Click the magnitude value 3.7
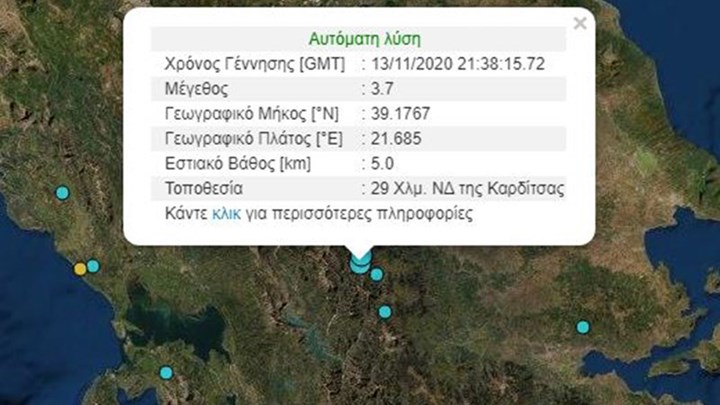 click(382, 89)
